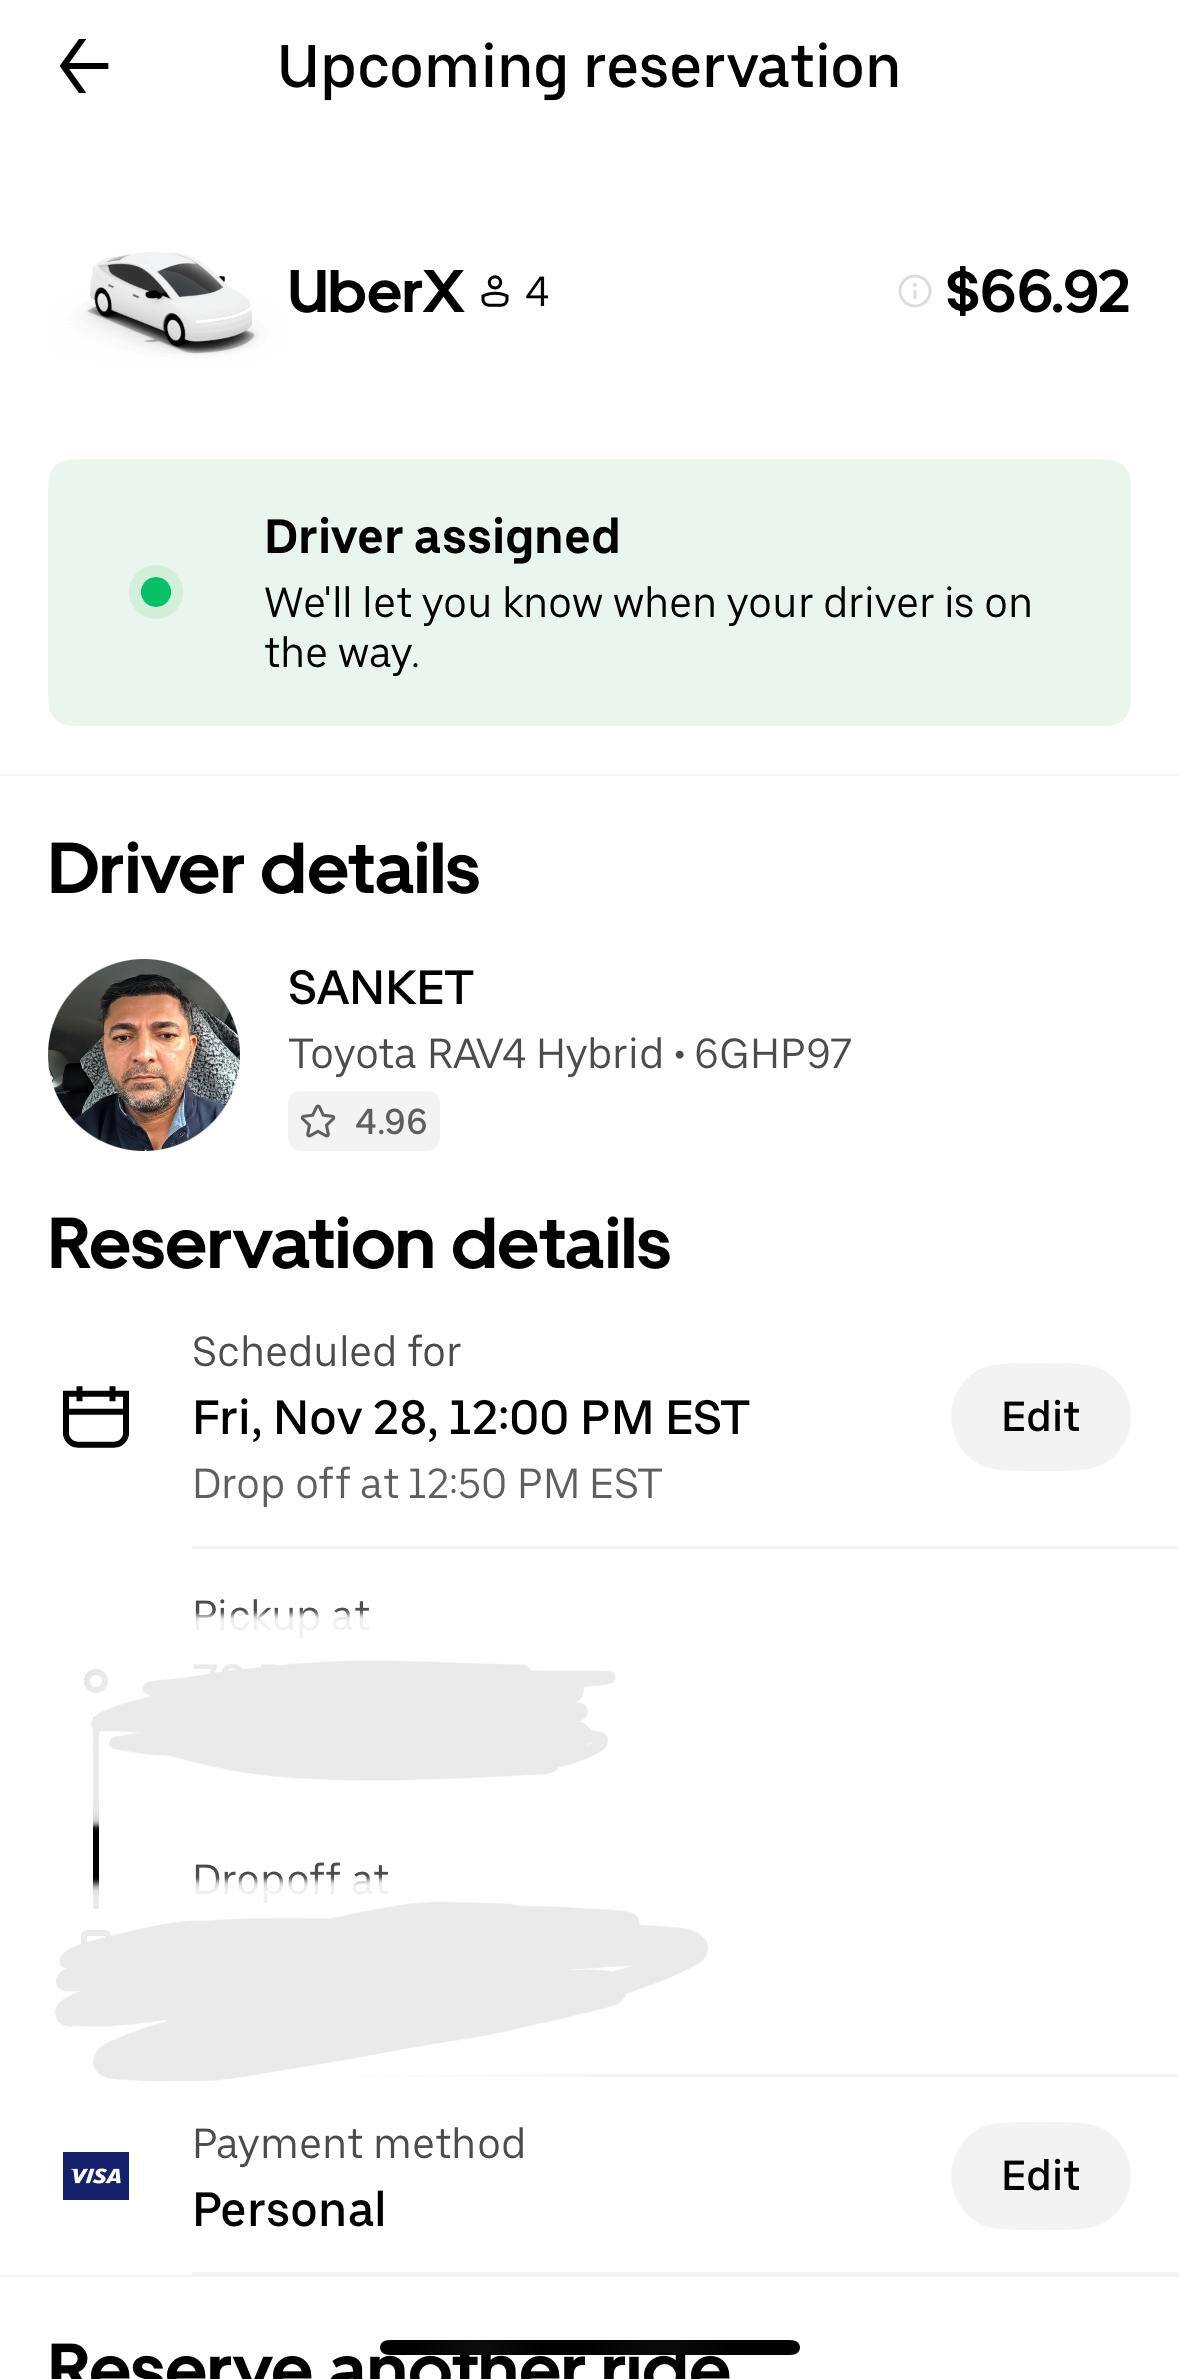Tap the back arrow
Viewport: 1179px width, 2379px height.
[84, 67]
